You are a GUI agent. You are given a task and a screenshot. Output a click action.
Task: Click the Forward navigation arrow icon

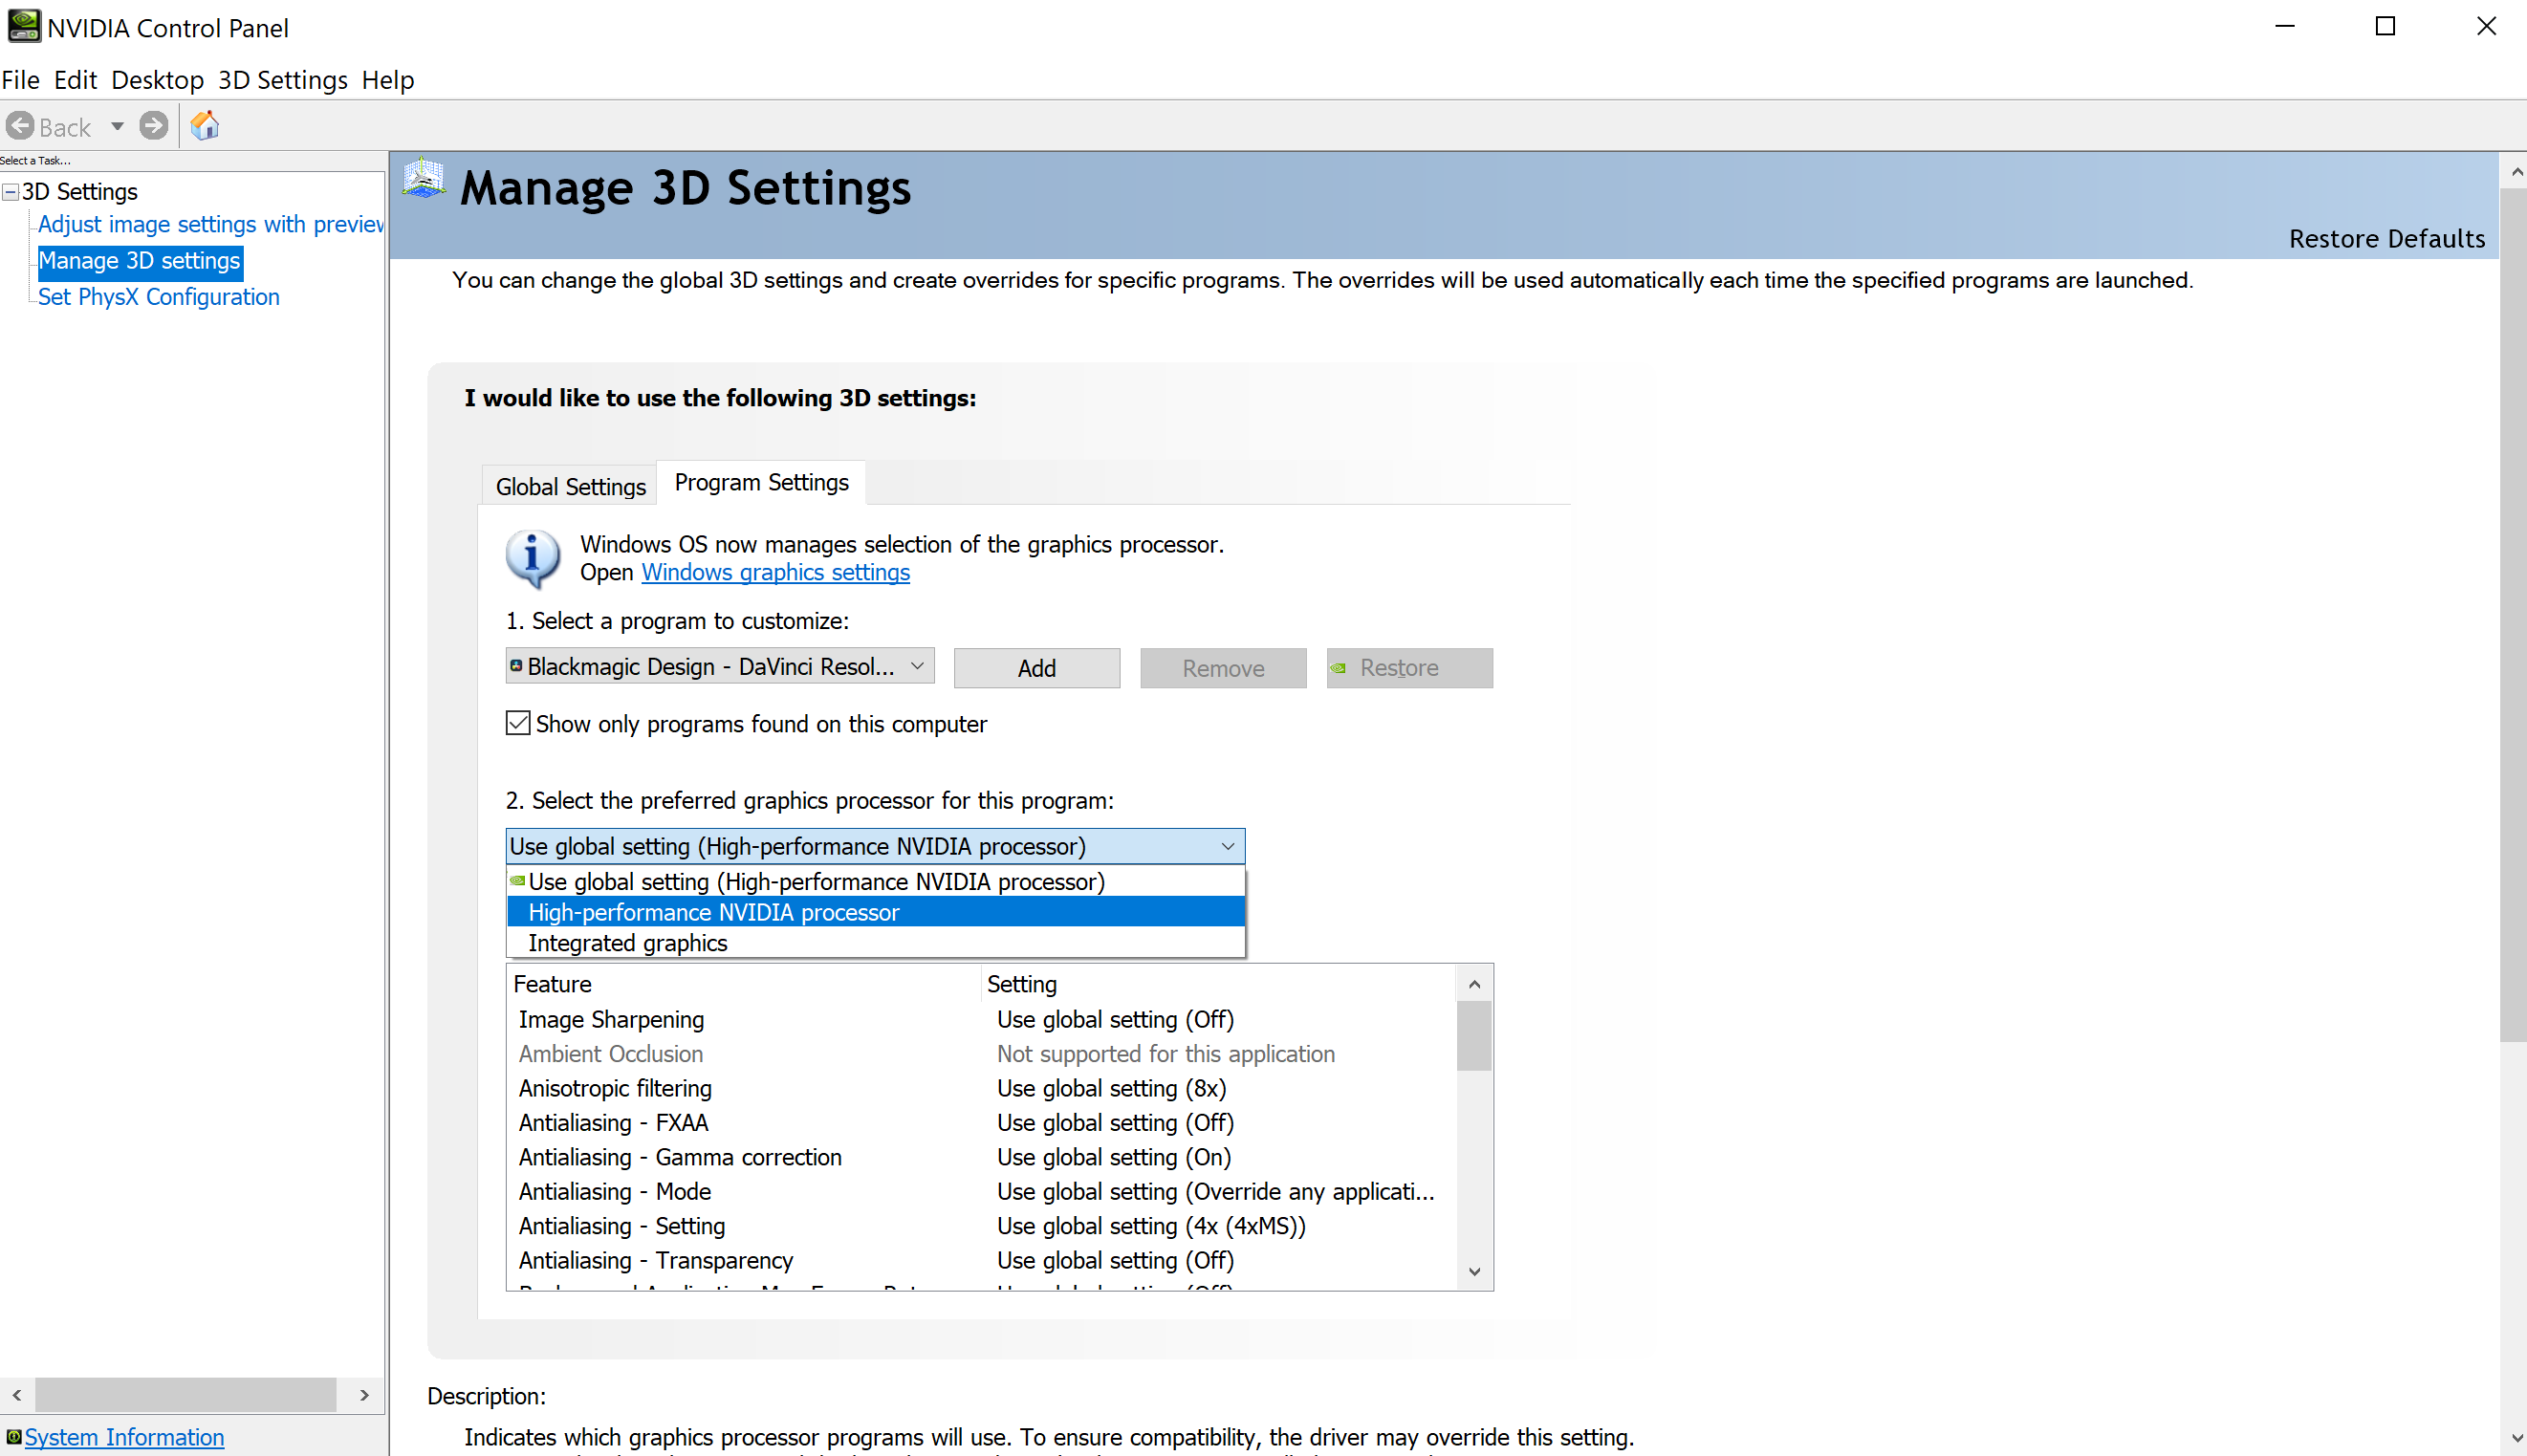tap(153, 125)
